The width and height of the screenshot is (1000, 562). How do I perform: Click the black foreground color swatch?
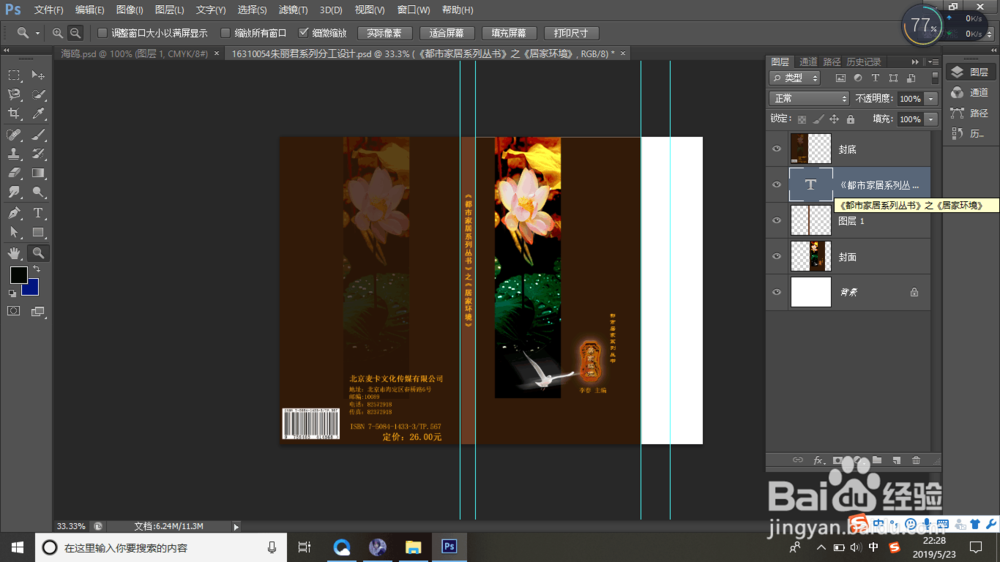tap(17, 274)
